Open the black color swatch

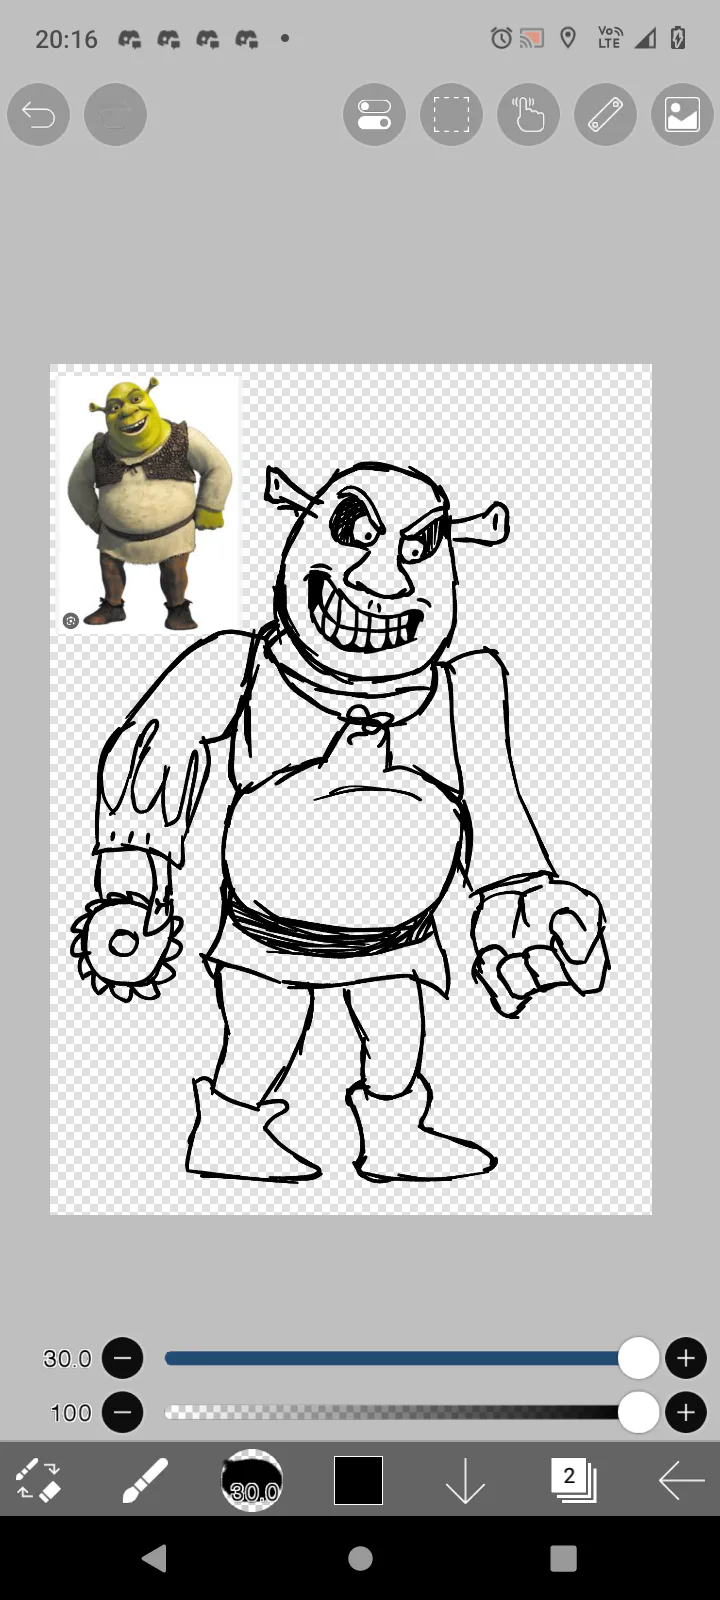tap(358, 1480)
